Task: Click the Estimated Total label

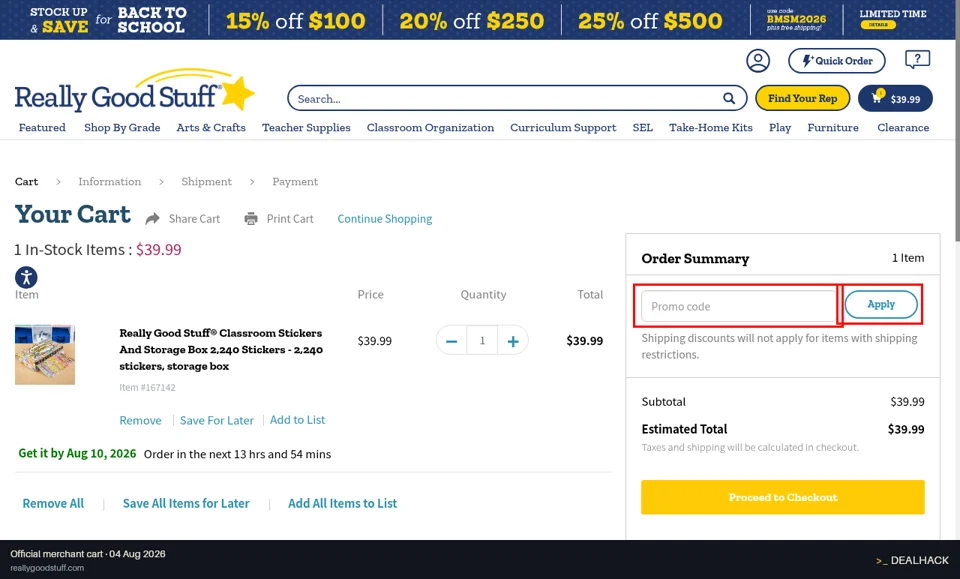Action: coord(684,429)
